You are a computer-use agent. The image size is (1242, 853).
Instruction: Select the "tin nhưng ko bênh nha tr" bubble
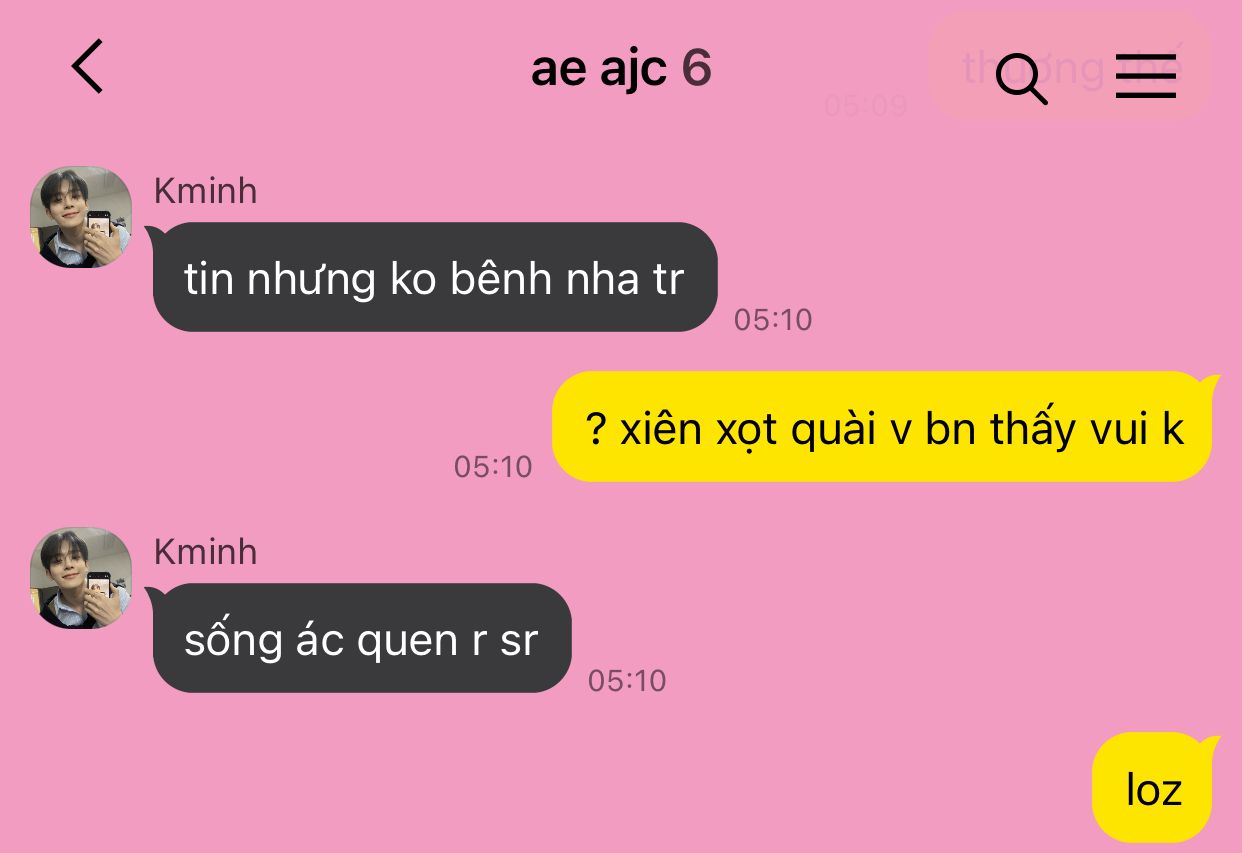point(434,277)
